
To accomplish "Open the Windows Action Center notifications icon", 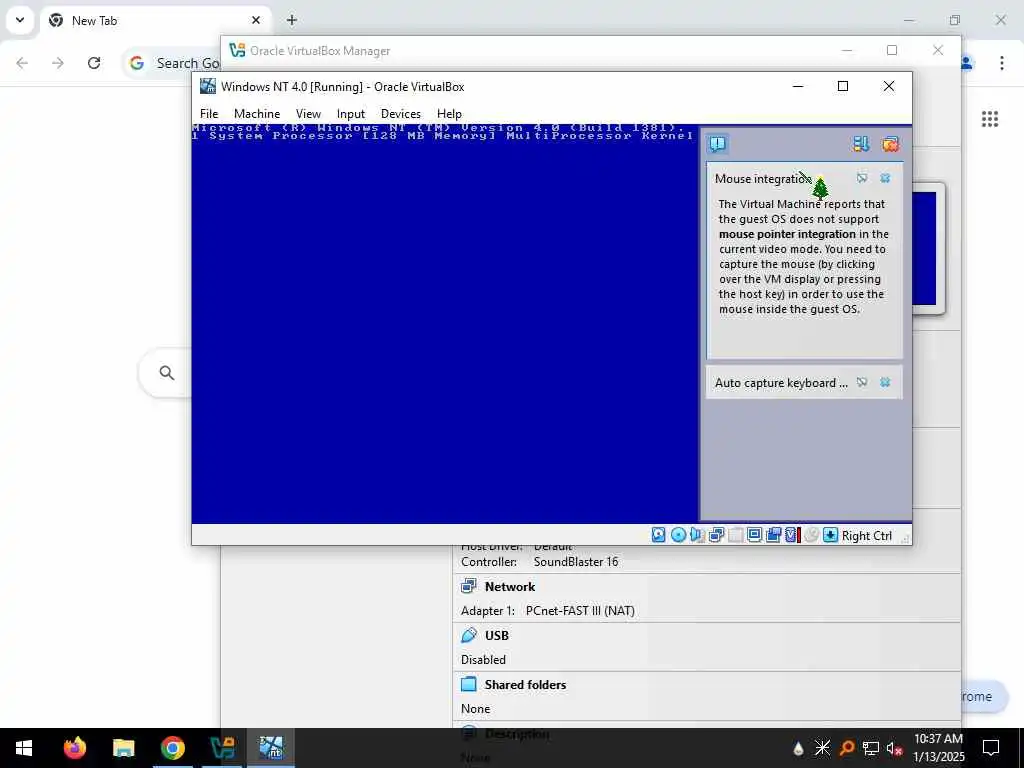I will [x=991, y=748].
